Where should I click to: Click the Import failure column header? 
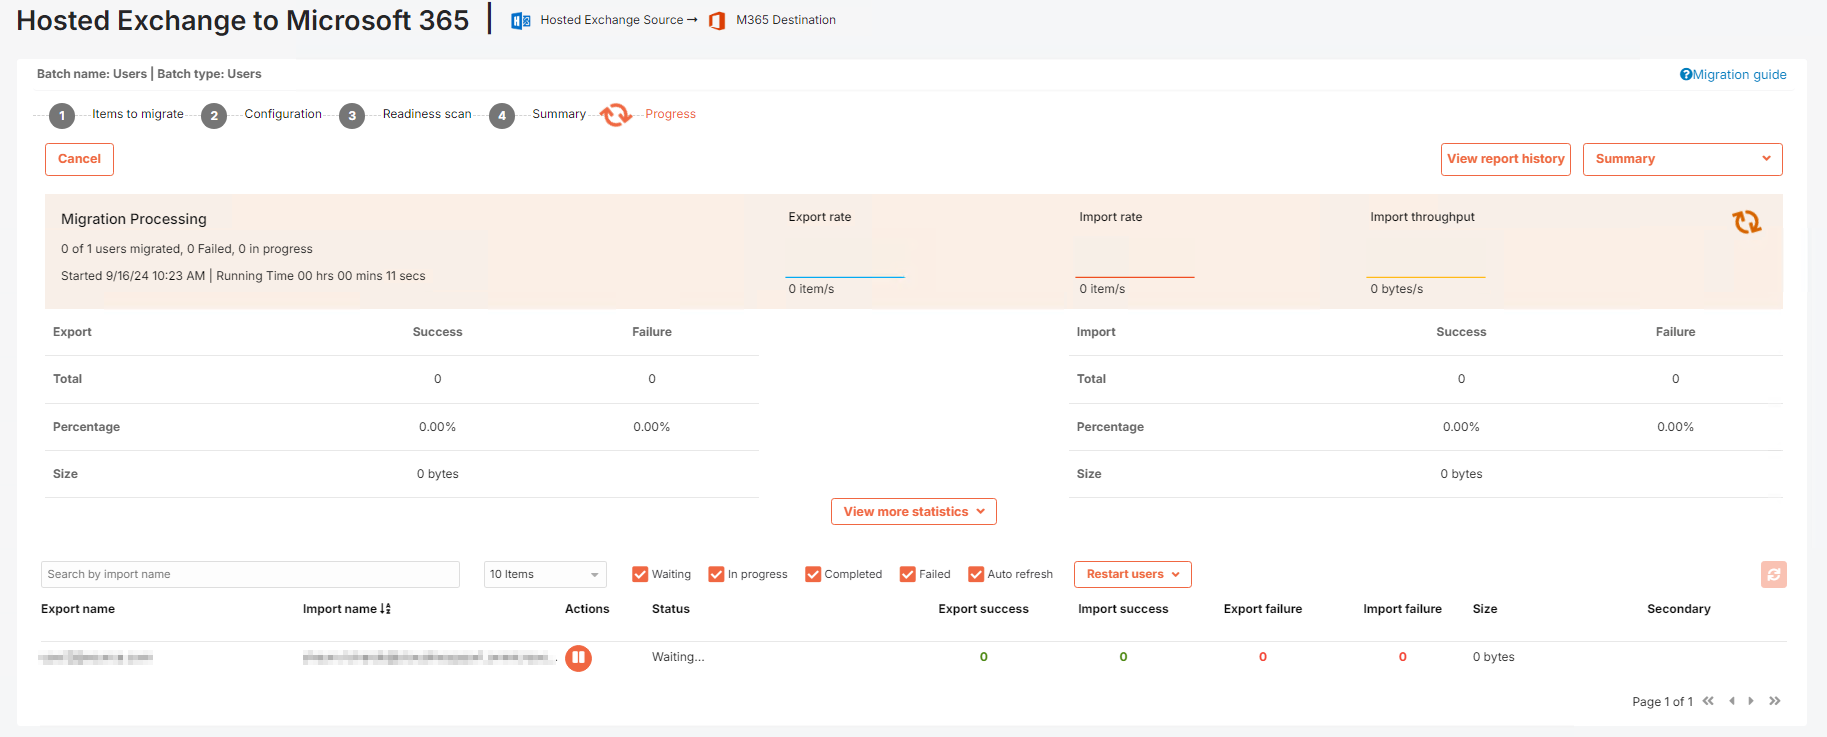(x=1402, y=609)
